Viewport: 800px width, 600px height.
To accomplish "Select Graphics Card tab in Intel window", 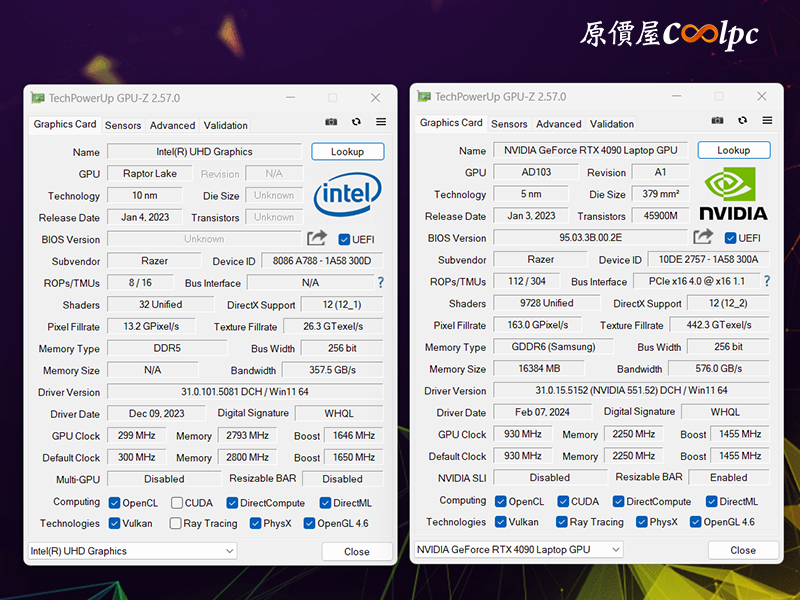I will coord(65,124).
